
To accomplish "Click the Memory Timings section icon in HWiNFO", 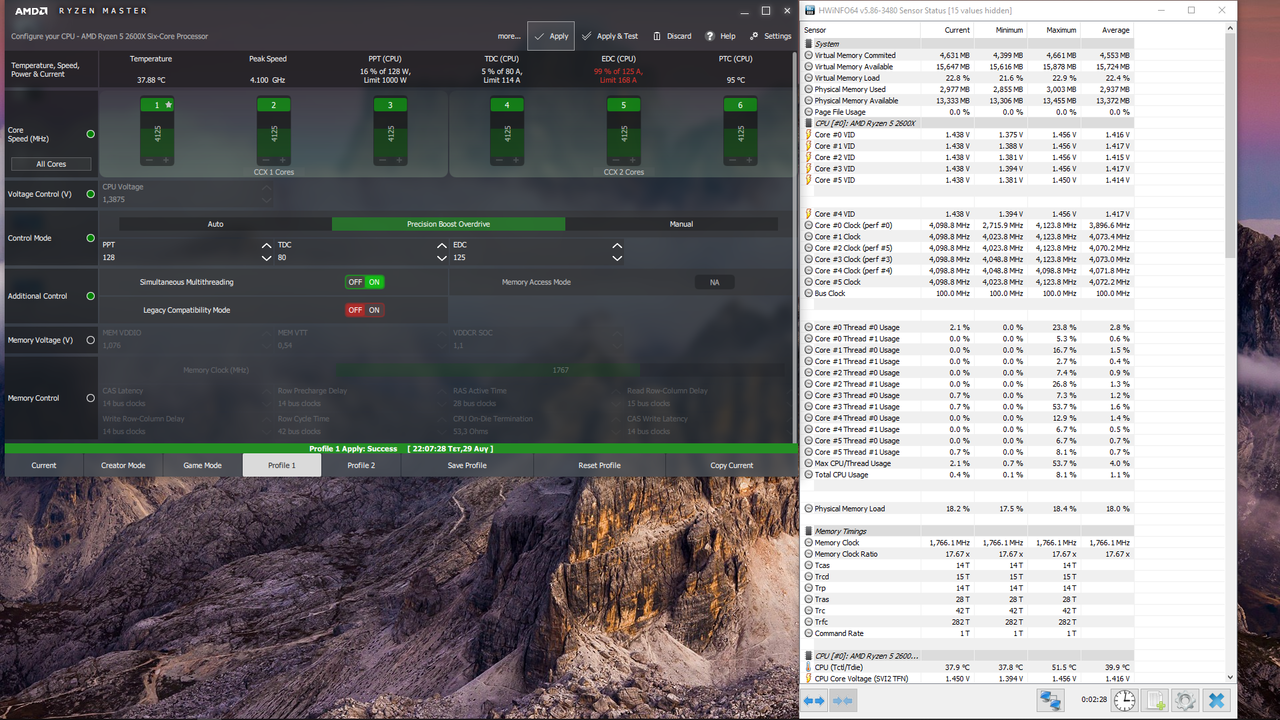I will (809, 532).
